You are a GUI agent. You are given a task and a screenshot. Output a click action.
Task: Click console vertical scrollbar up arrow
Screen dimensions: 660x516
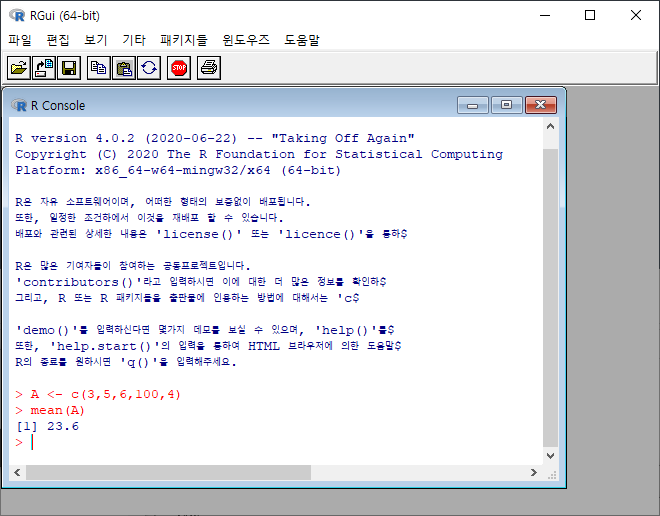click(x=550, y=126)
